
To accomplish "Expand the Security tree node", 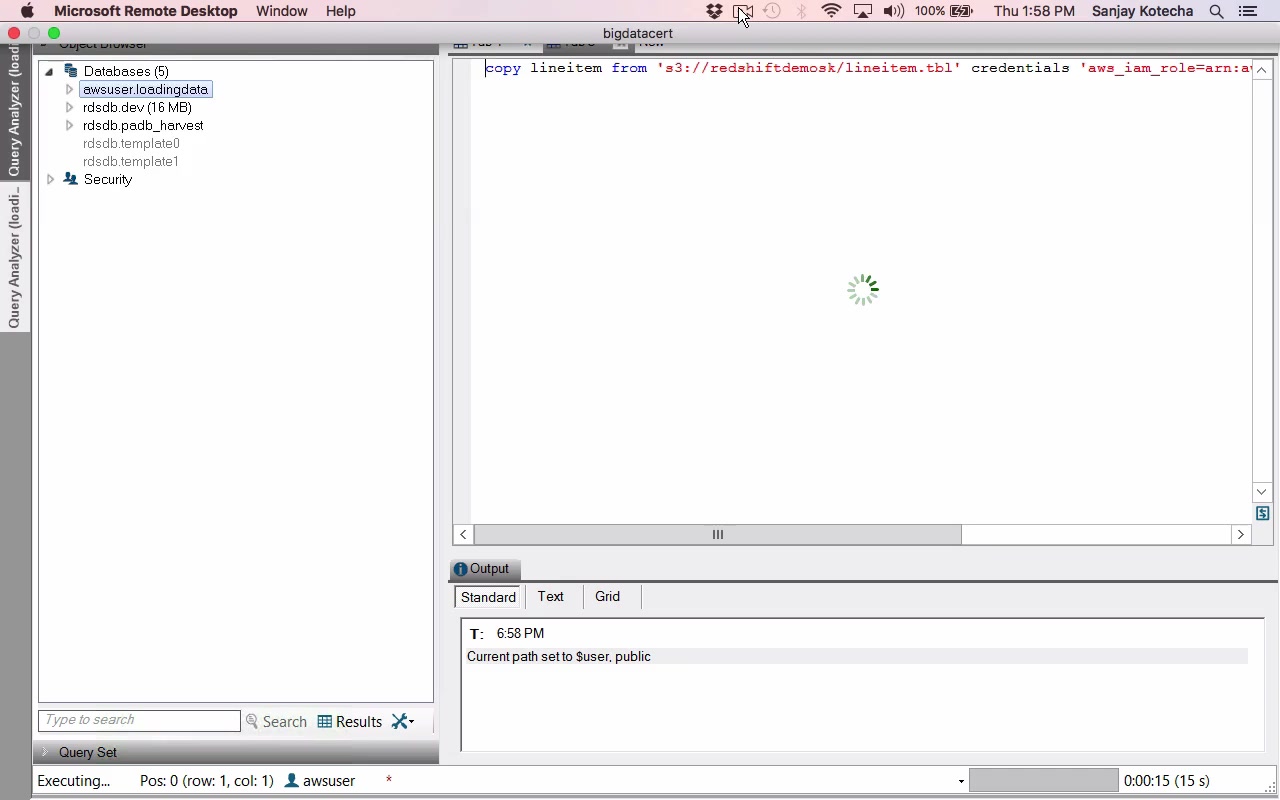I will (x=50, y=179).
